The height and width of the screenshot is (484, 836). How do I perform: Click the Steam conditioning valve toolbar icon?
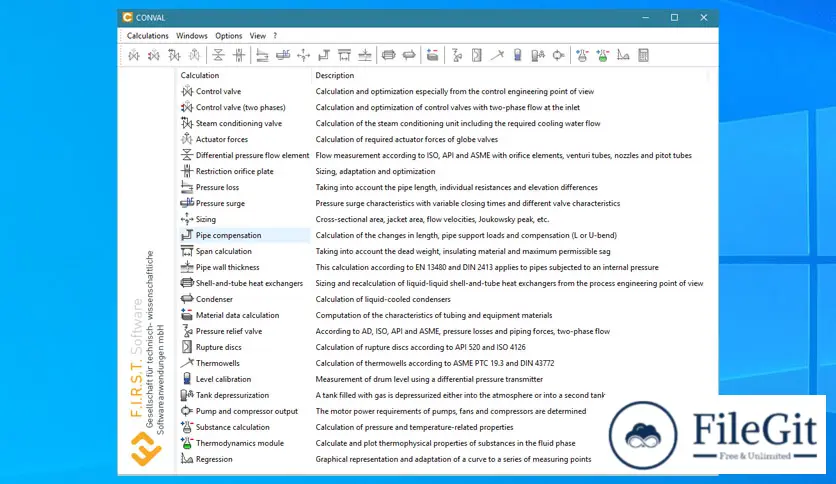tap(174, 55)
